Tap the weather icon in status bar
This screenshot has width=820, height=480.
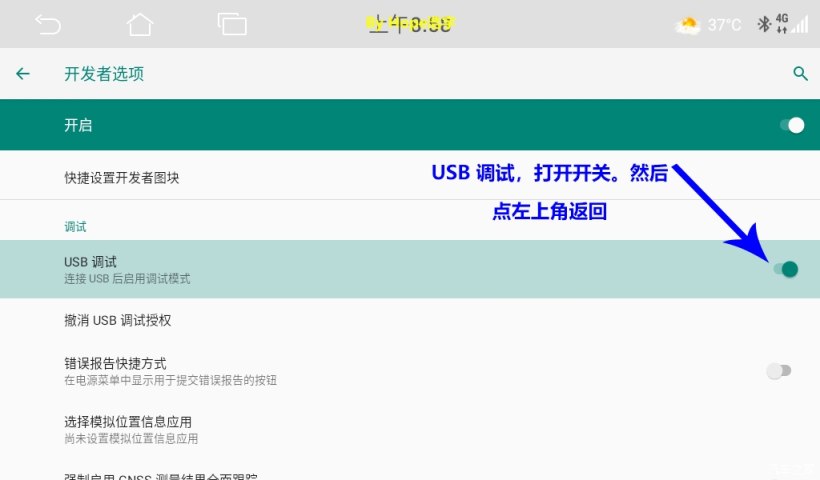tap(688, 25)
